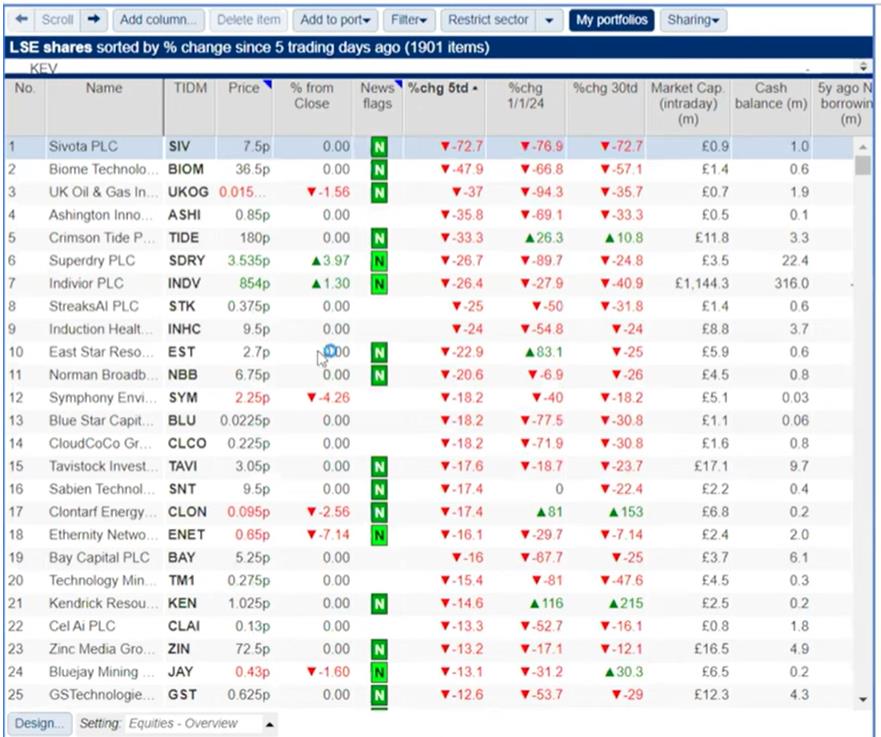This screenshot has height=737, width=881.
Task: Select the TIDM cell UKOG
Action: (x=188, y=192)
